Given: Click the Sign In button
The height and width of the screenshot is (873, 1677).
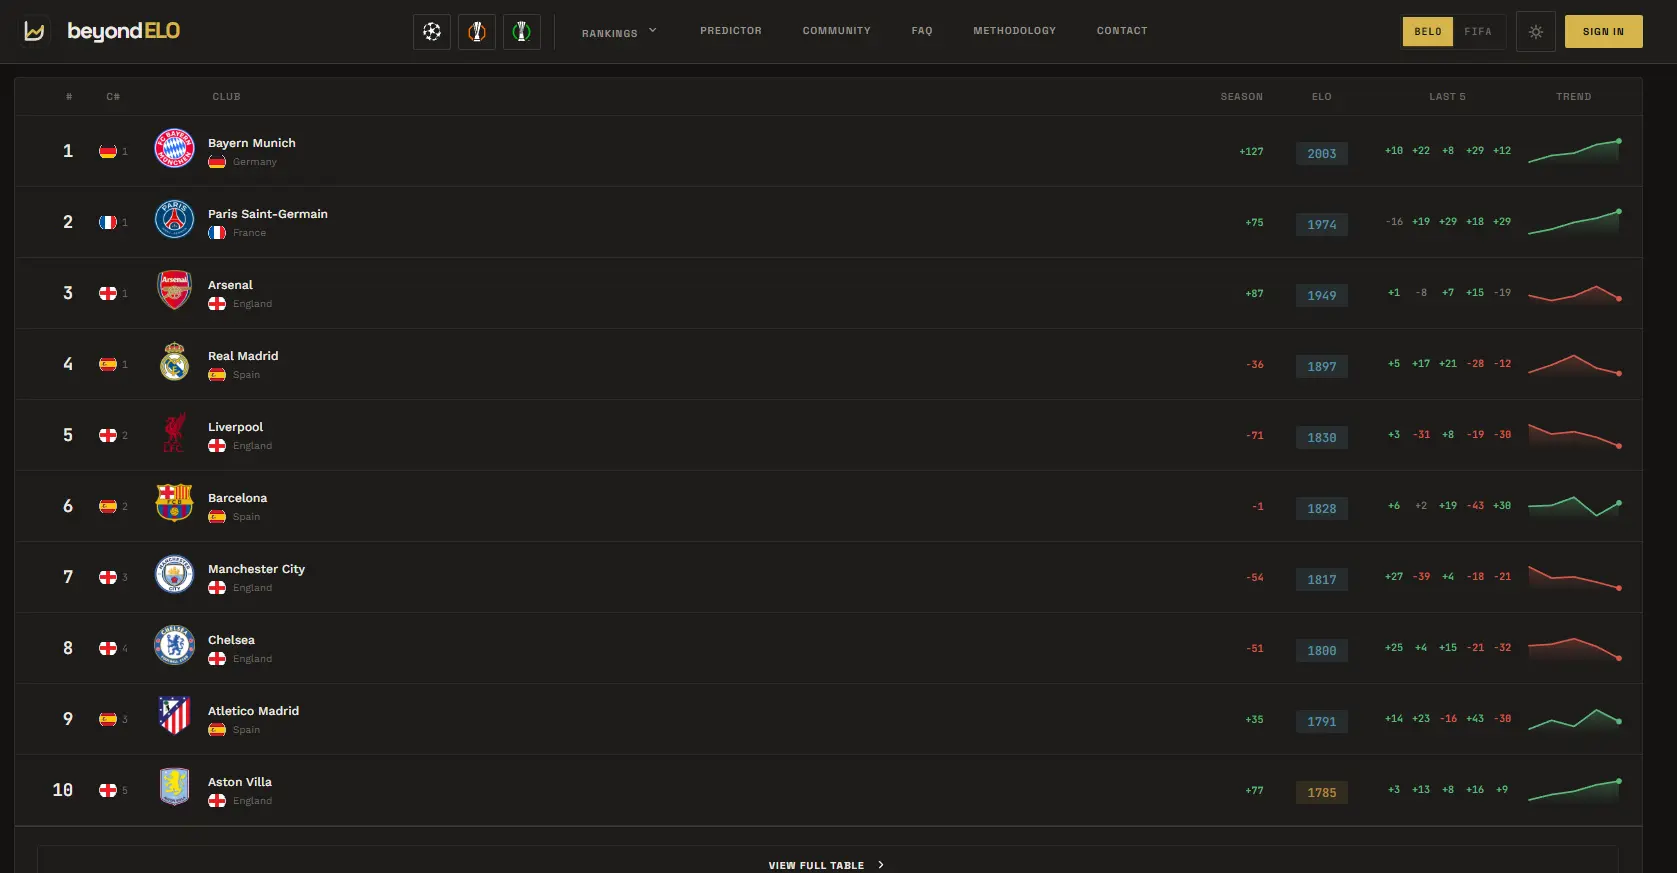Looking at the screenshot, I should [1603, 32].
